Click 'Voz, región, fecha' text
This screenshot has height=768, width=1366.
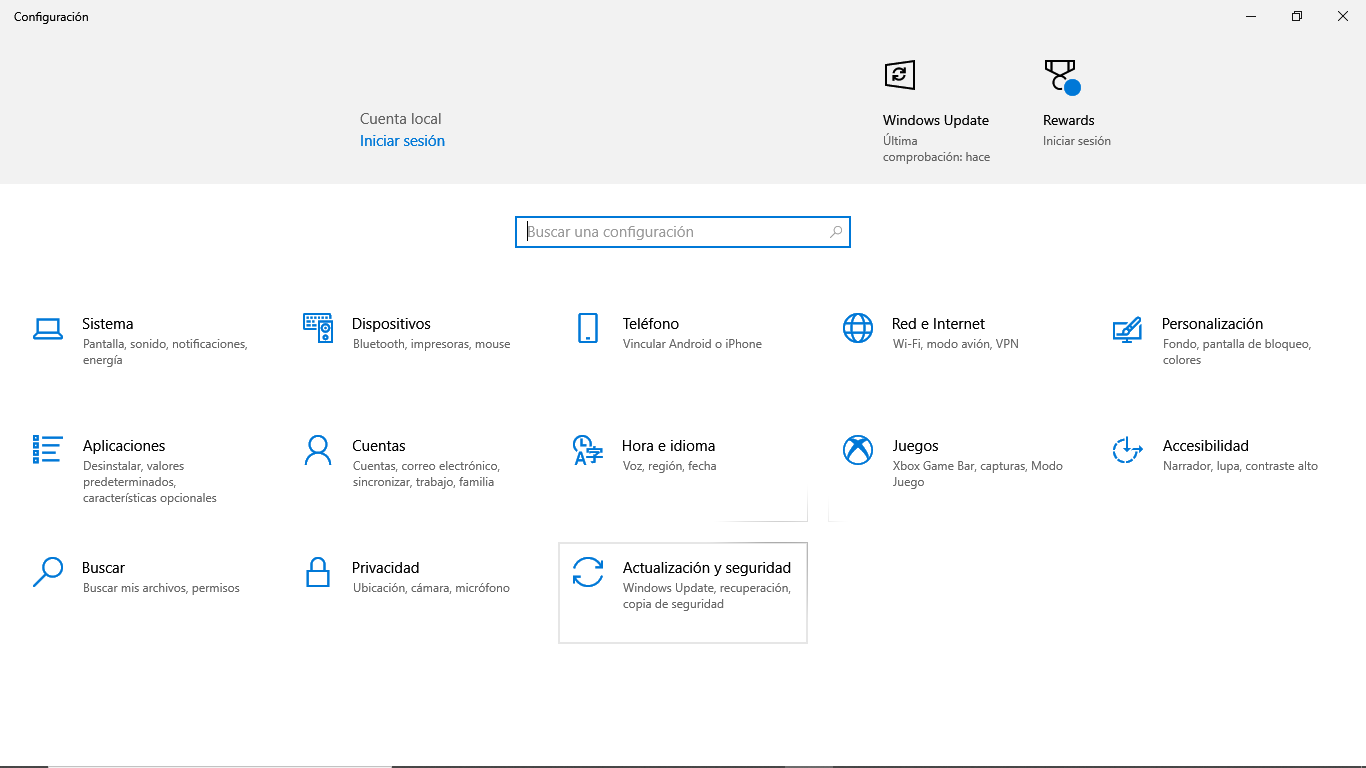tap(670, 466)
